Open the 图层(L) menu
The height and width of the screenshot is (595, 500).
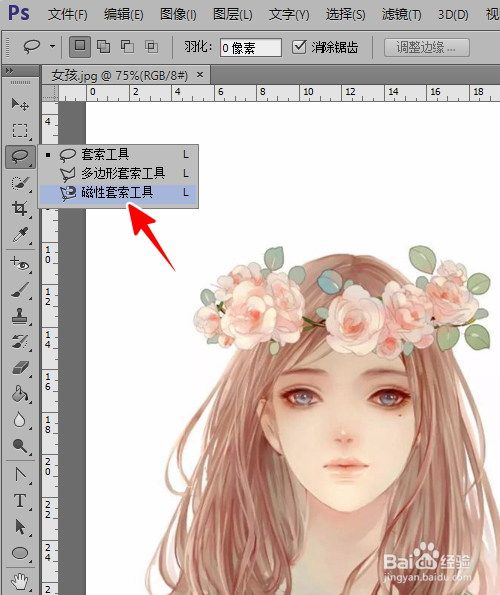point(232,15)
